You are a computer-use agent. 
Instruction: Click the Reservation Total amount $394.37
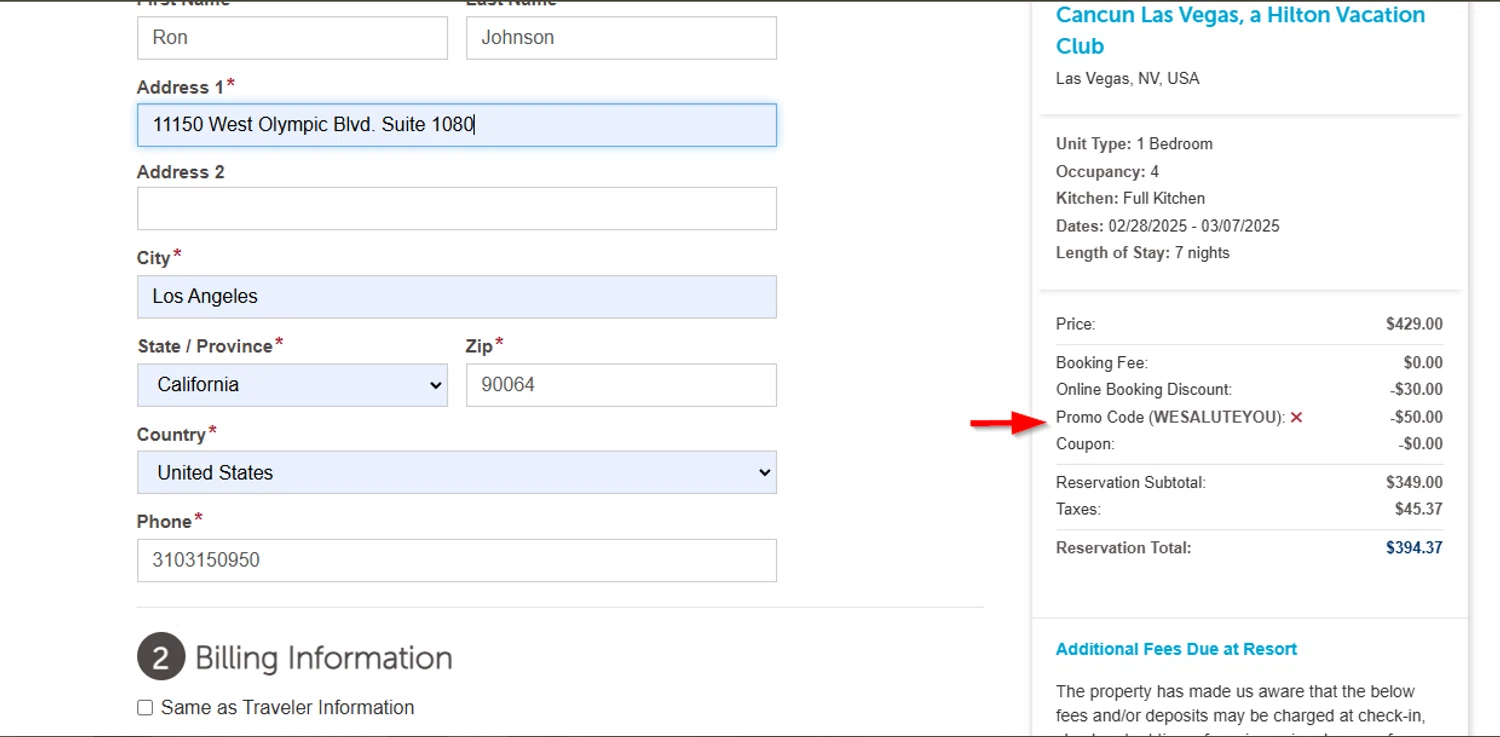pos(1414,548)
